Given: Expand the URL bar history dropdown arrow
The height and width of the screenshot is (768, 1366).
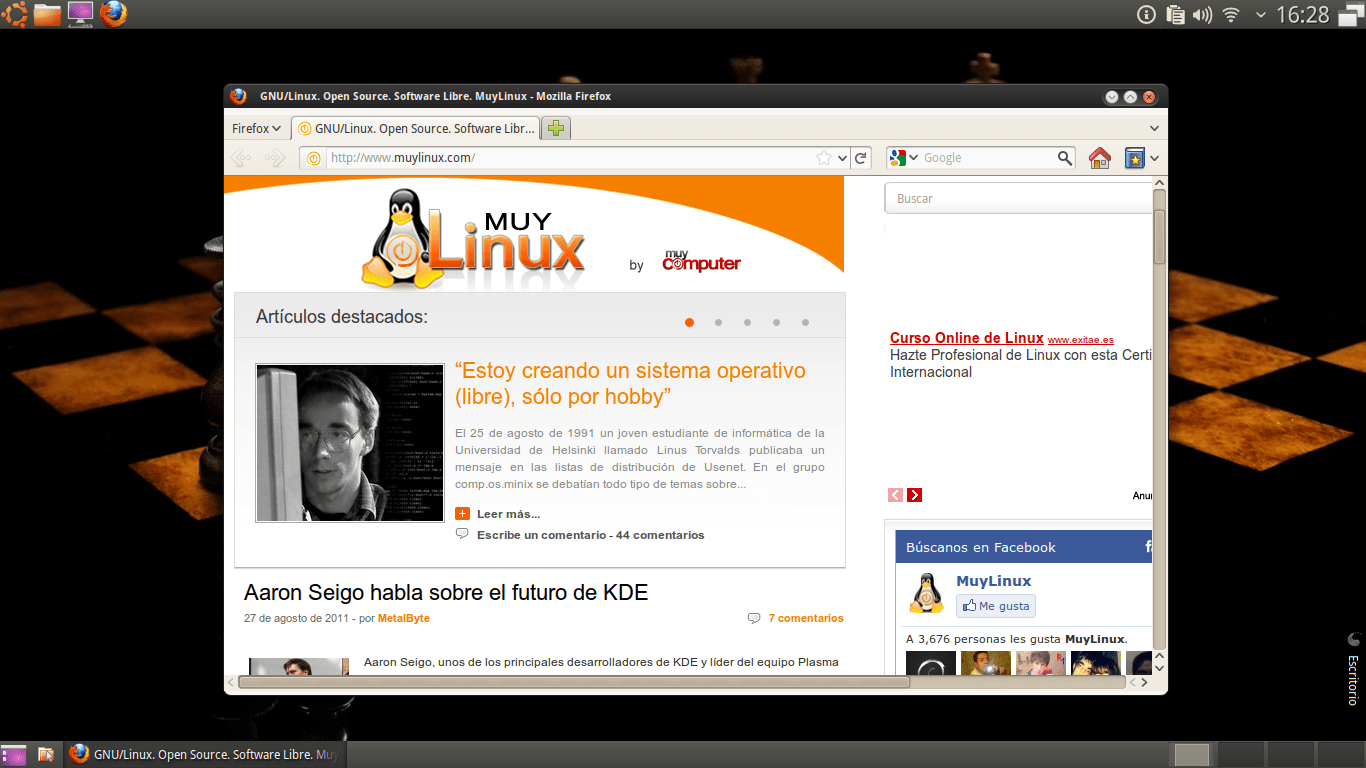Looking at the screenshot, I should (x=843, y=158).
